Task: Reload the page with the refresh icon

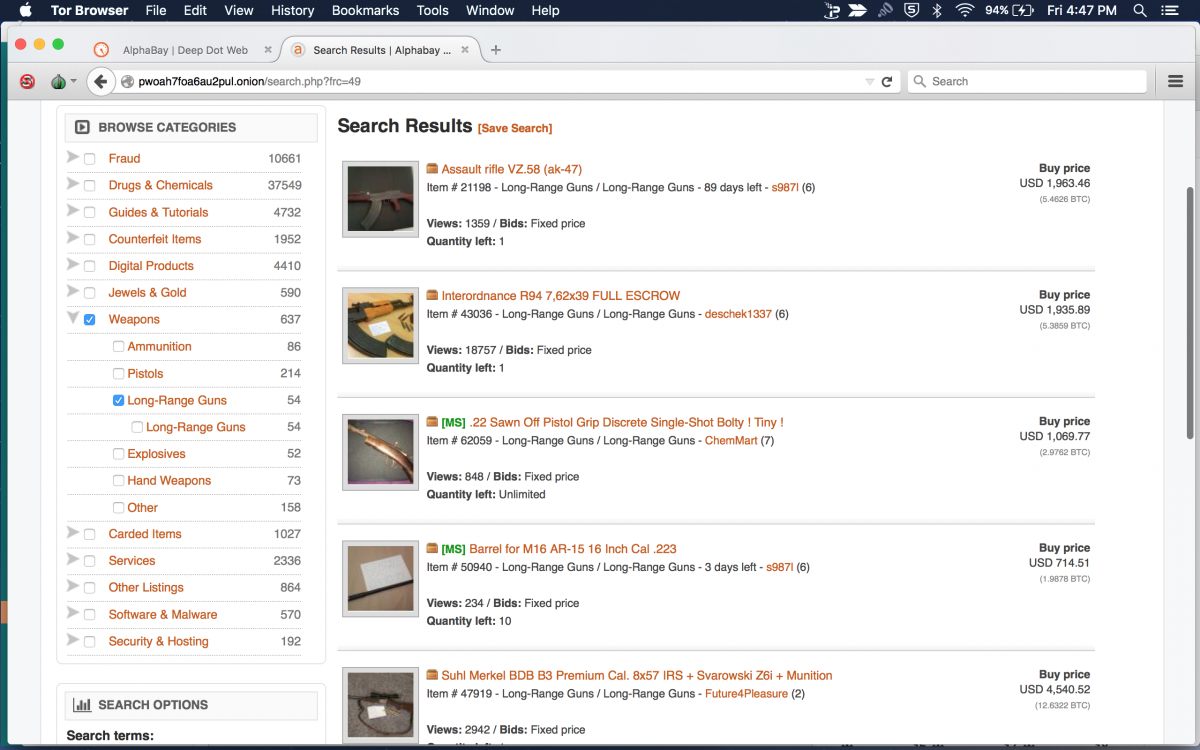Action: 886,82
